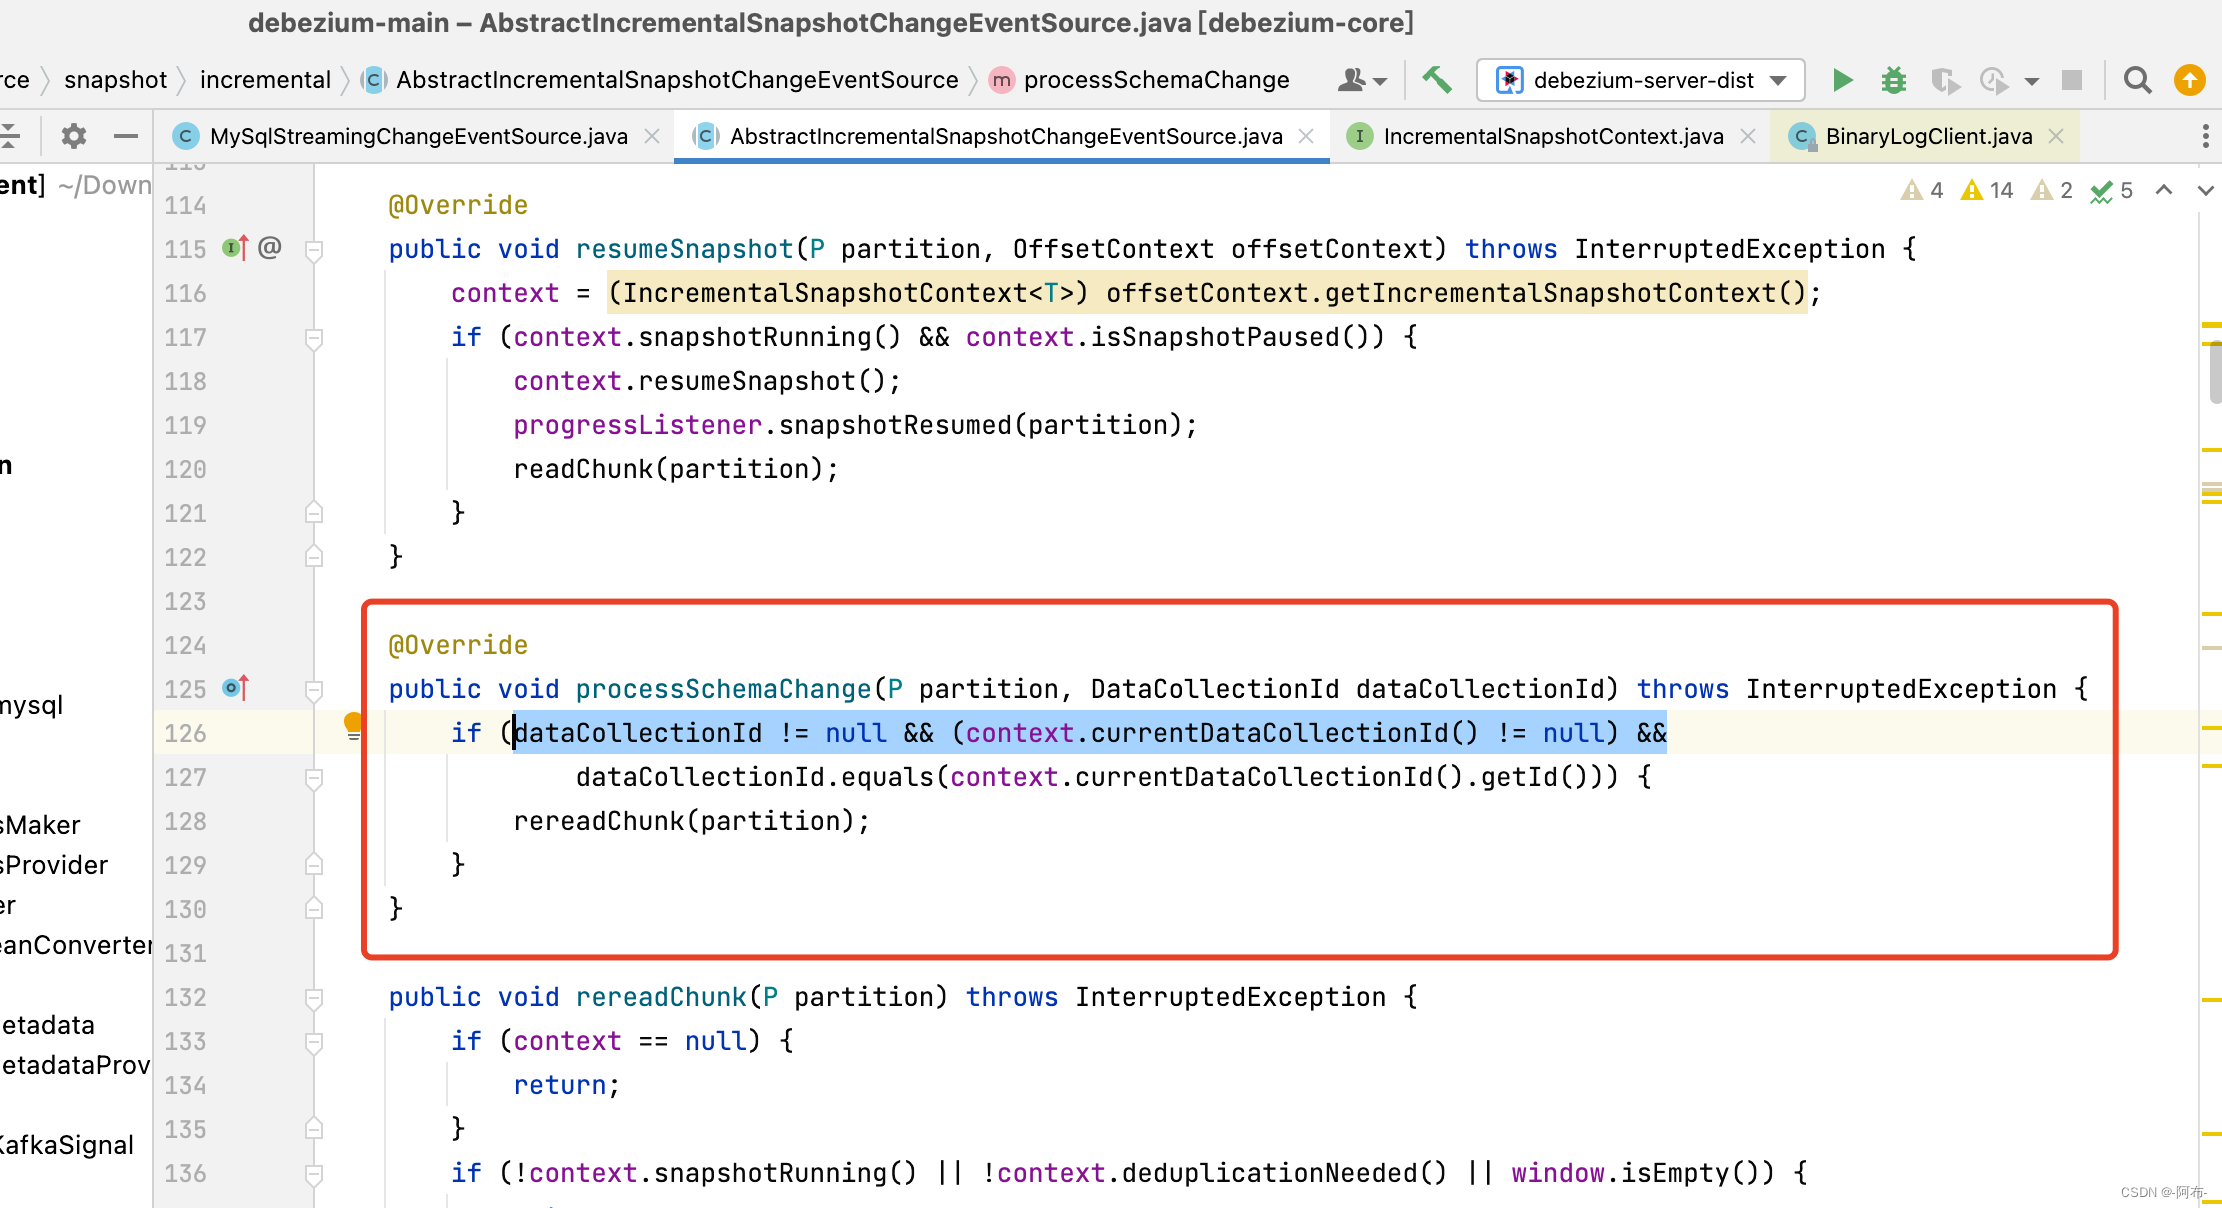Build the project with the hammer icon
The height and width of the screenshot is (1208, 2222).
tap(1437, 80)
